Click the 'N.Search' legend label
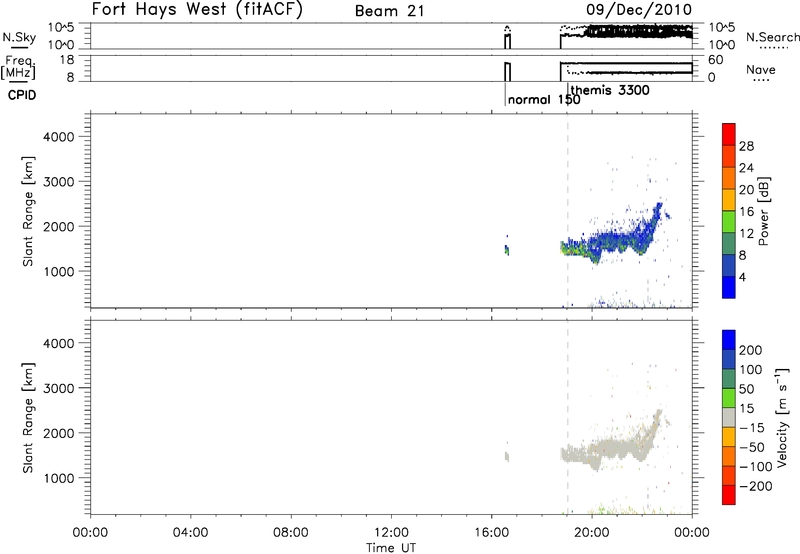Image resolution: width=800 pixels, height=554 pixels. point(773,37)
